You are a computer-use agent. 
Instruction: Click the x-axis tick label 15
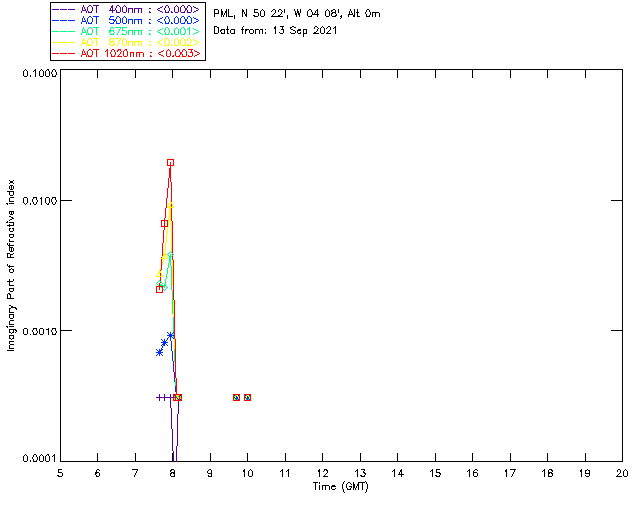[435, 473]
